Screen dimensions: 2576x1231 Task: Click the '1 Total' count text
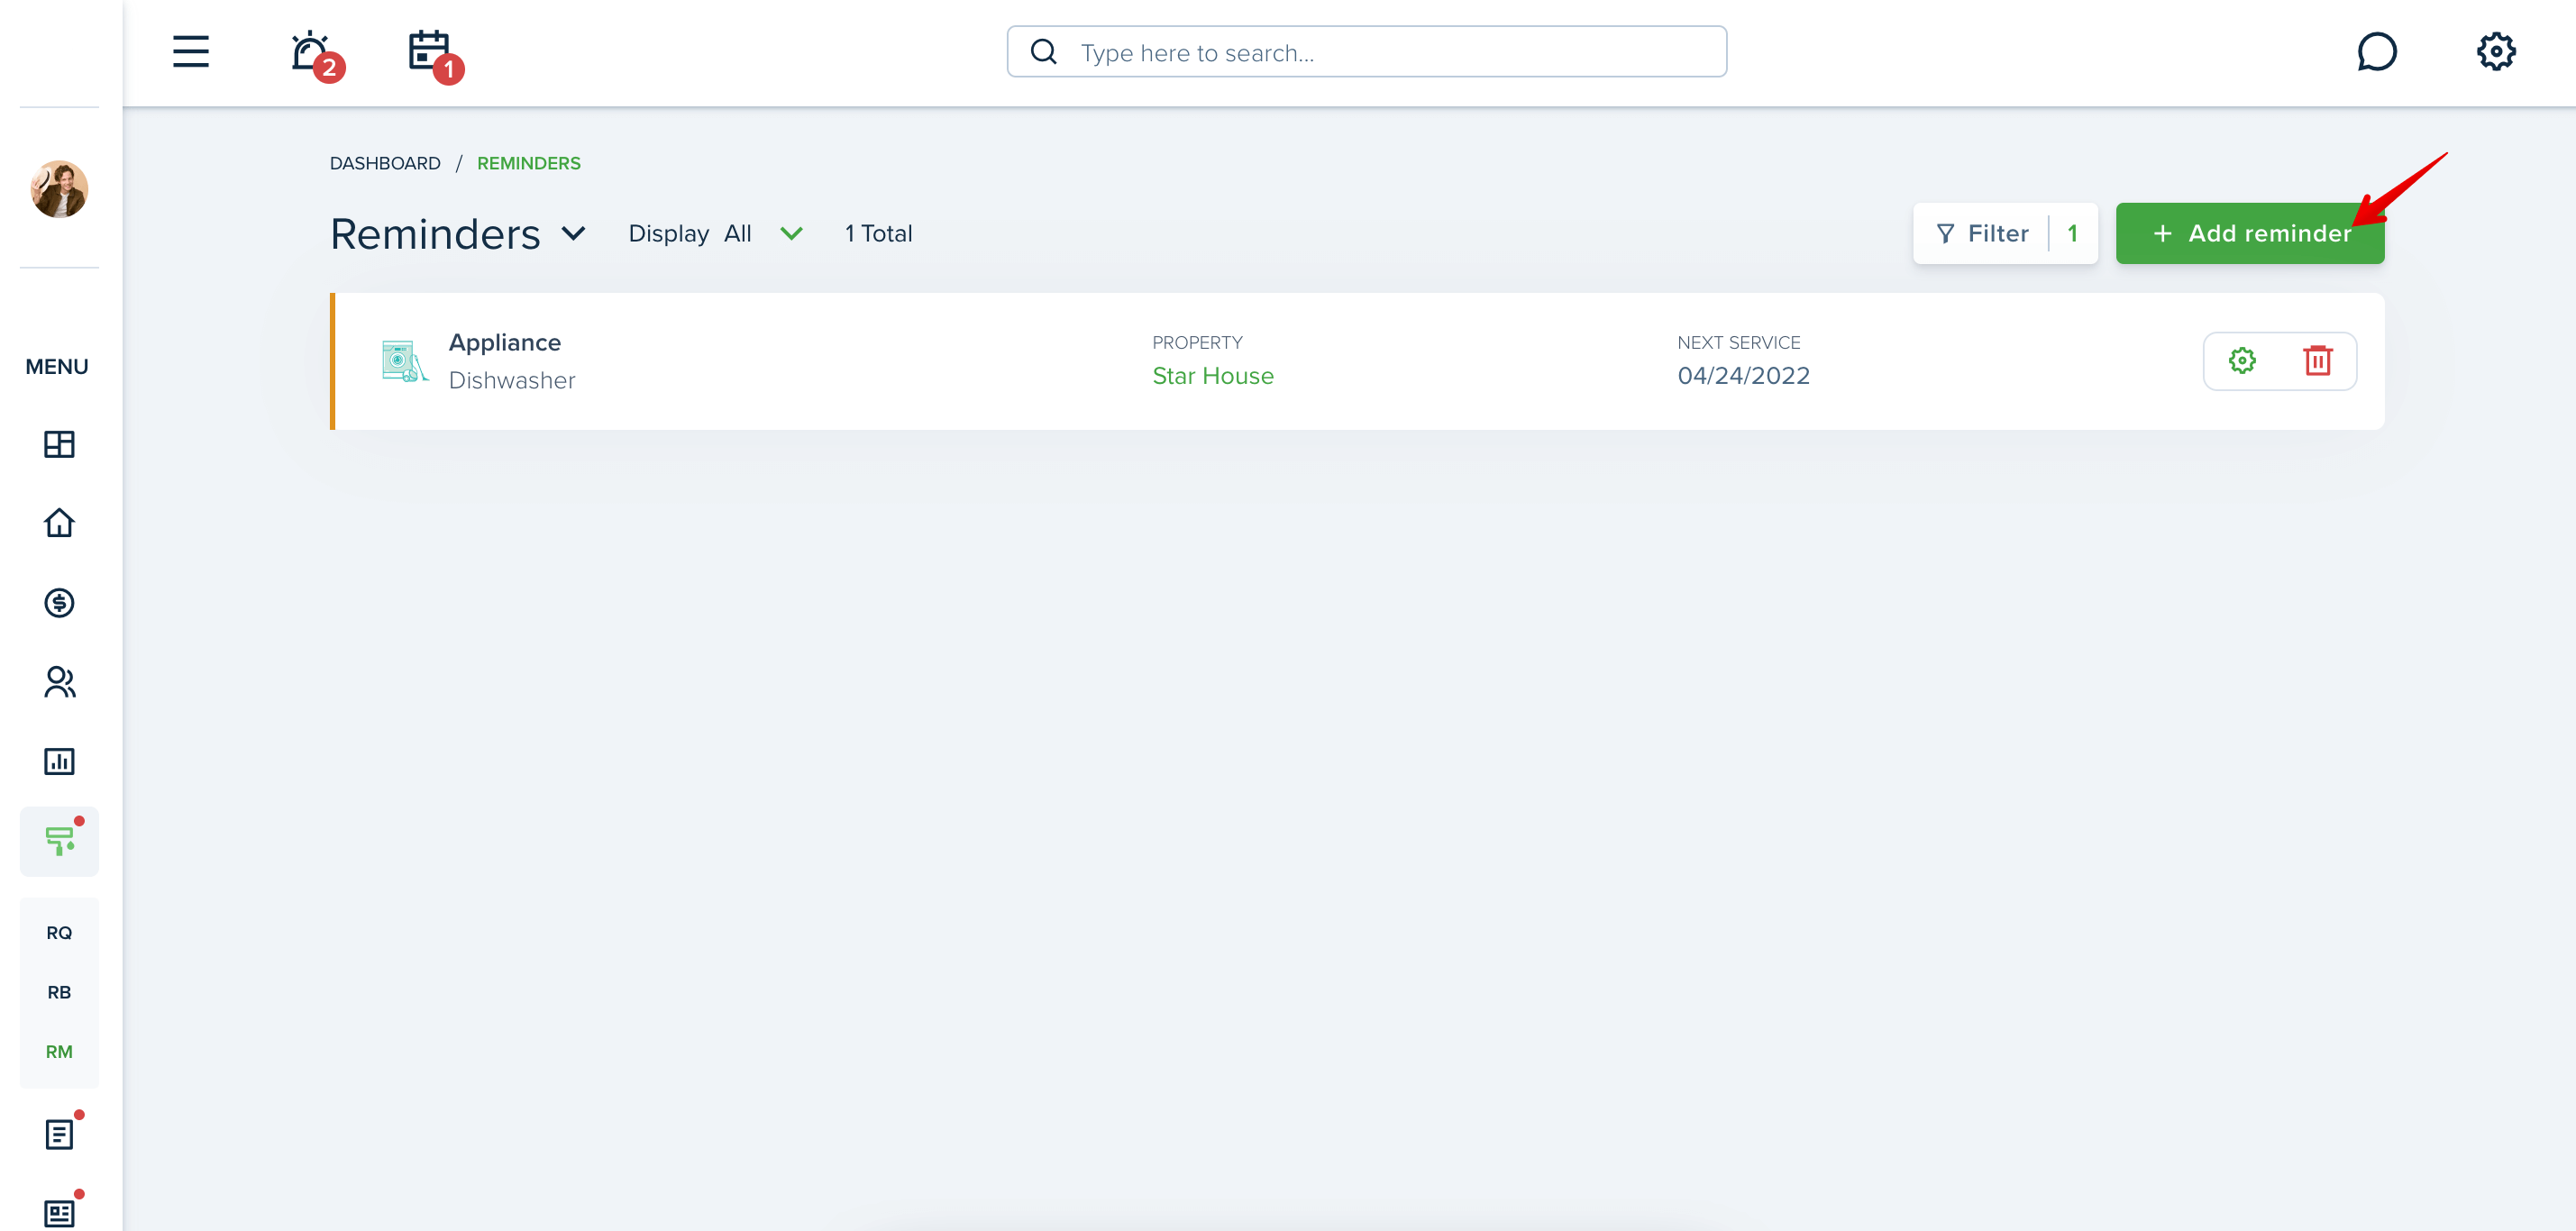point(878,233)
